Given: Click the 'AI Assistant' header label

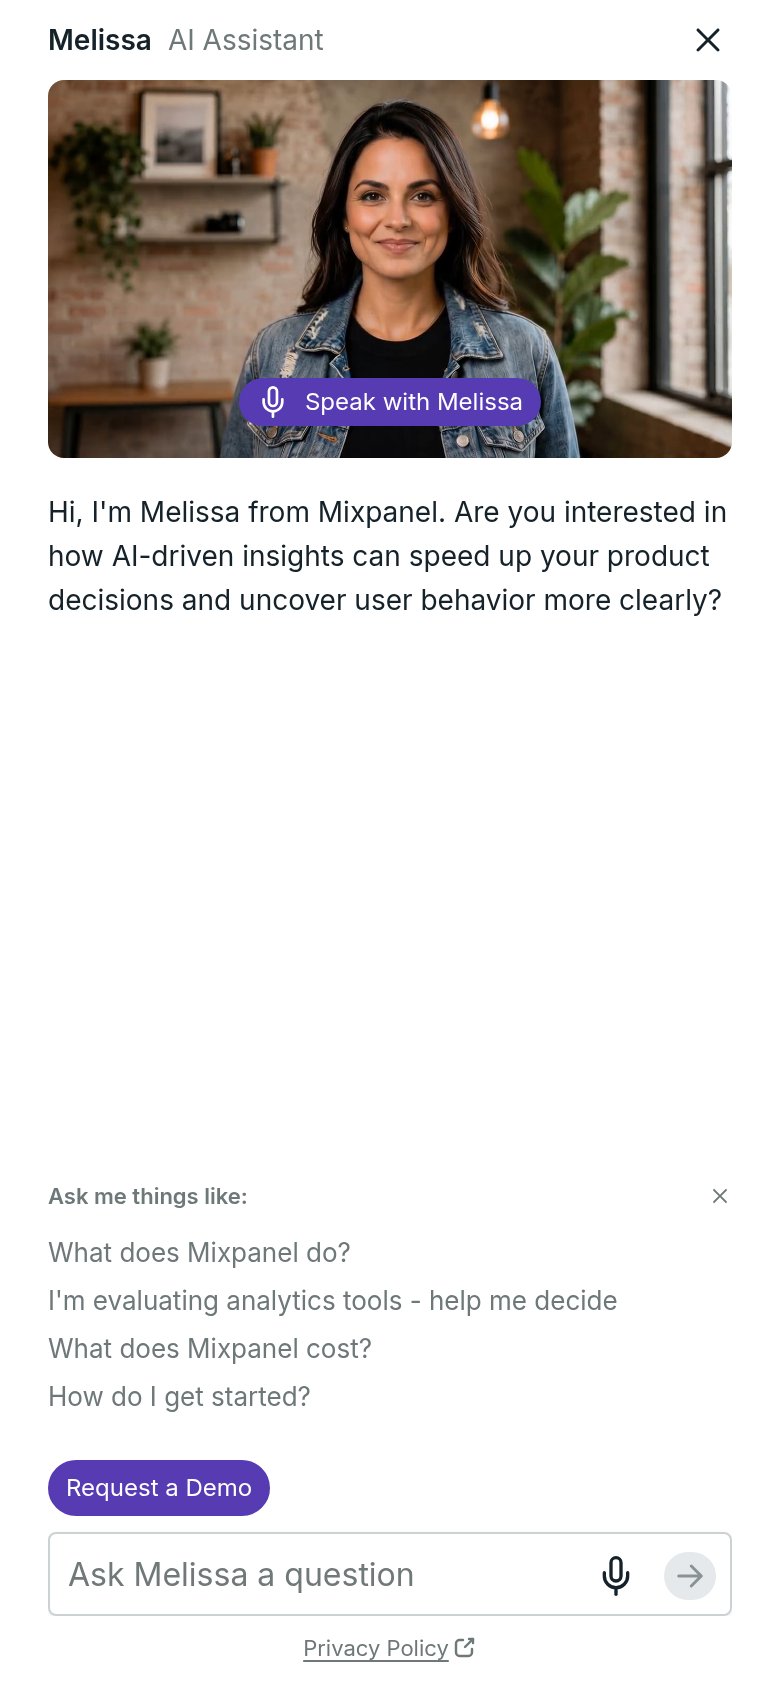Looking at the screenshot, I should (246, 40).
